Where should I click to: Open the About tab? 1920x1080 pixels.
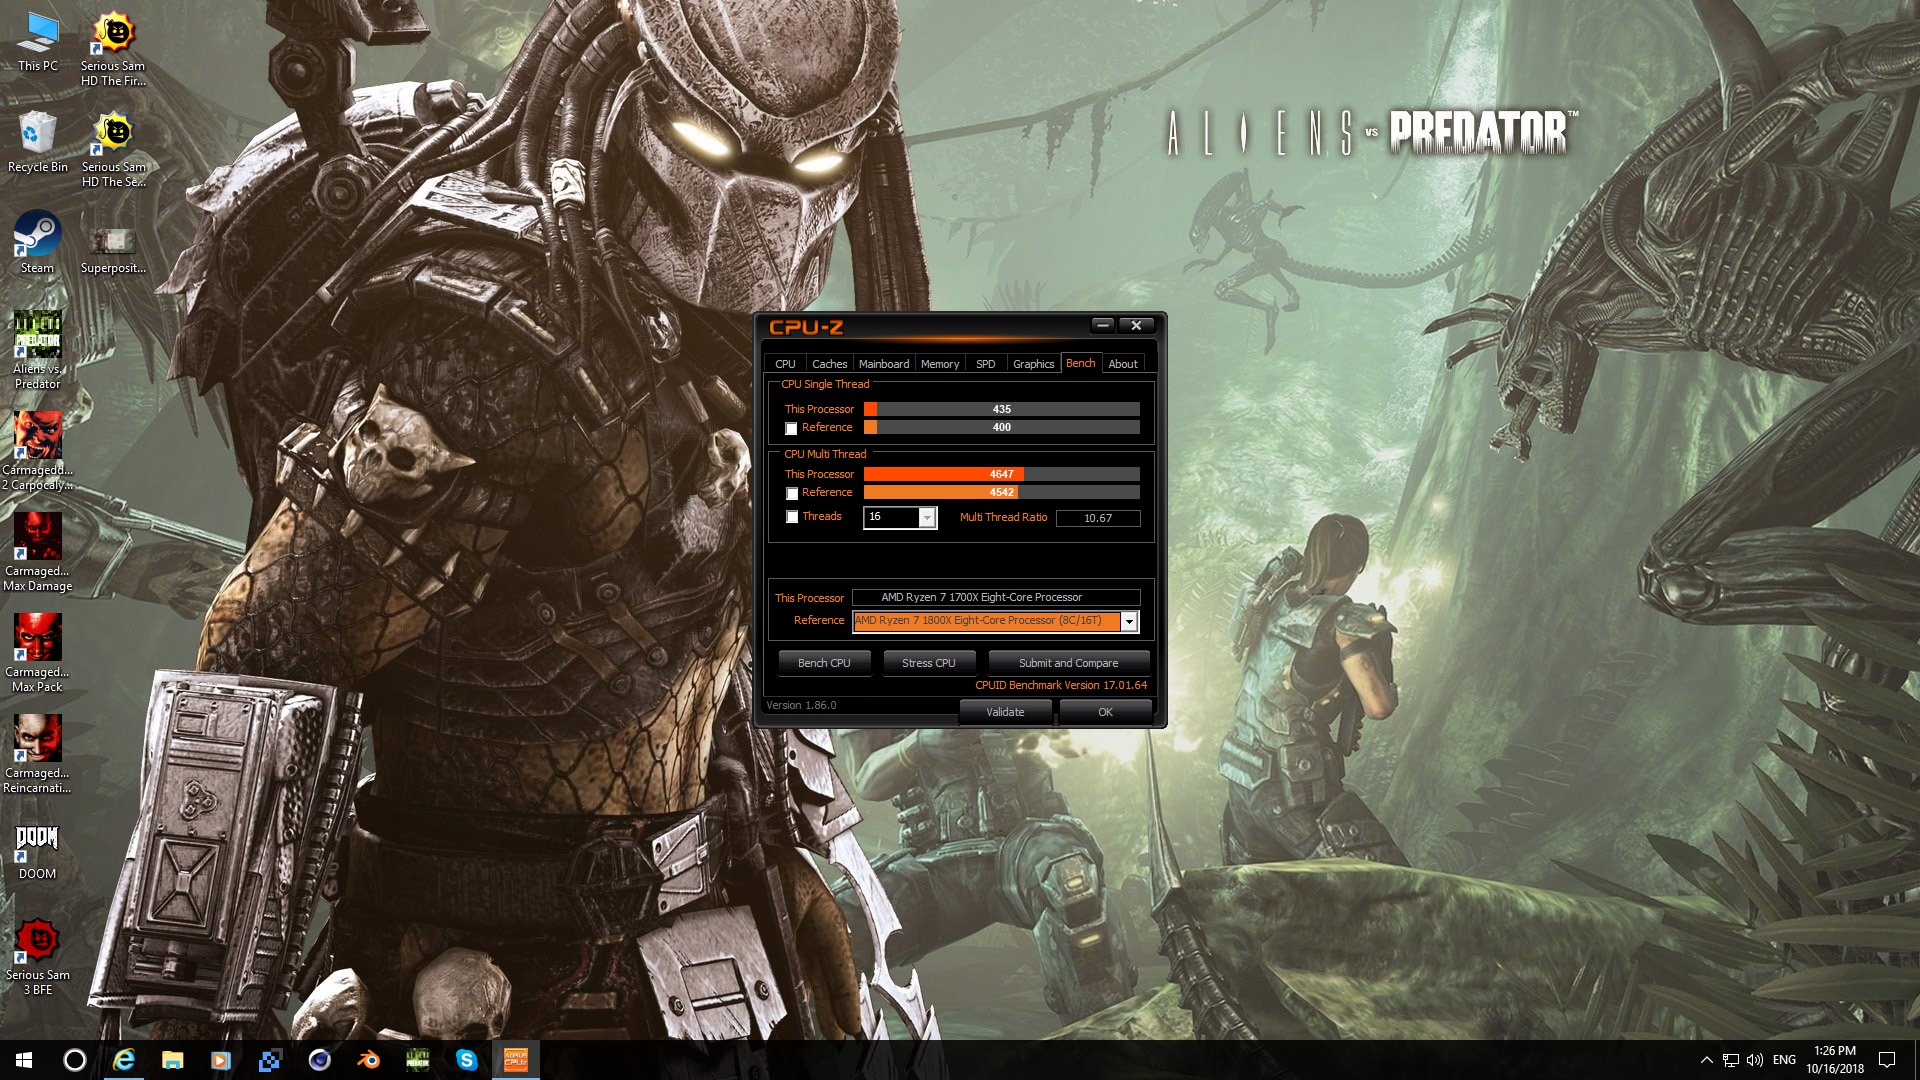click(x=1122, y=364)
